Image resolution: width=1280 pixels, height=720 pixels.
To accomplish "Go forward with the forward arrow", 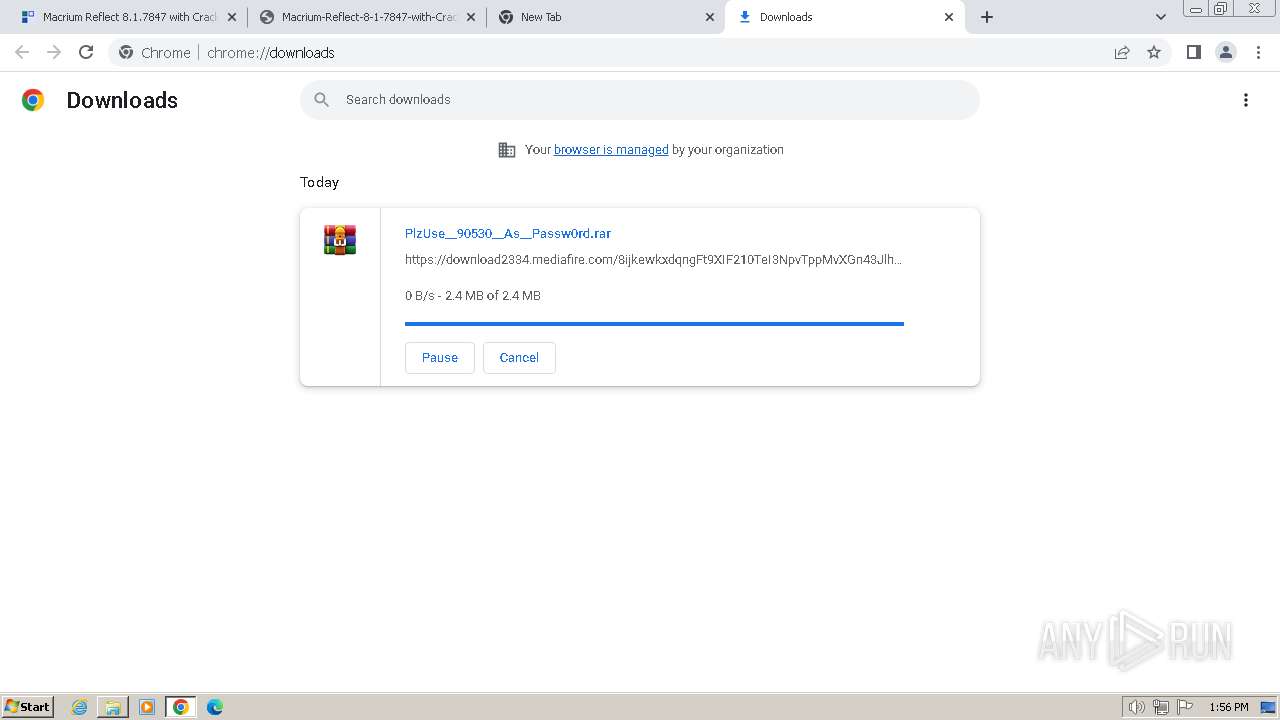I will 54,52.
